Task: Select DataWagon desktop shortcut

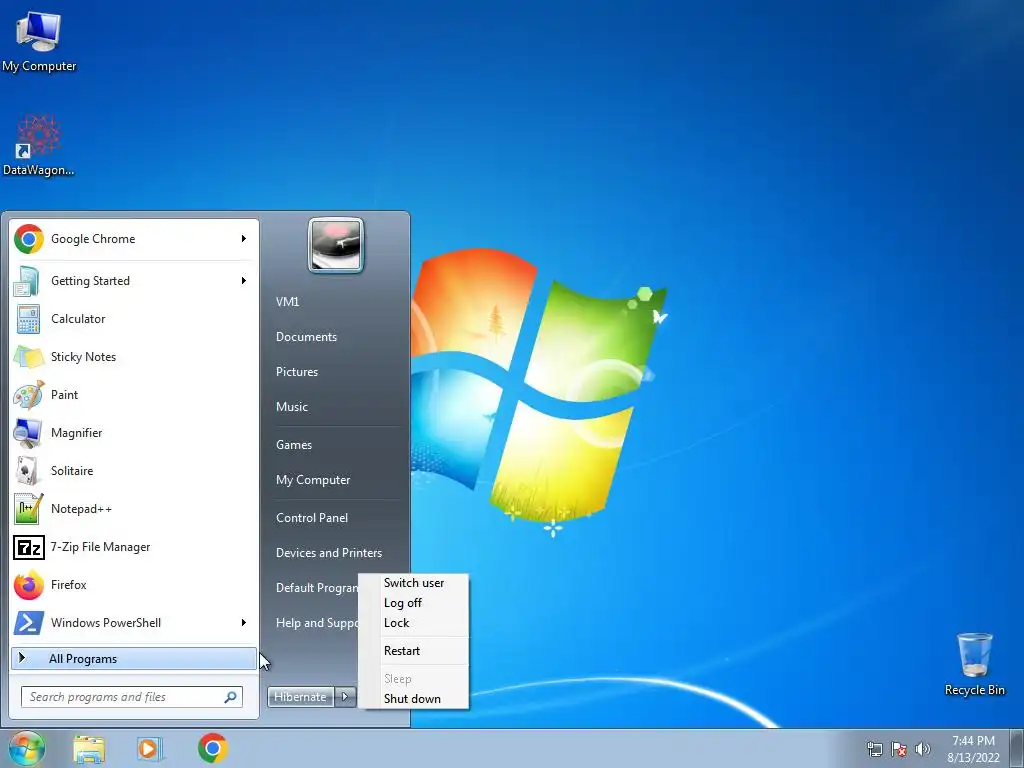Action: (x=39, y=146)
